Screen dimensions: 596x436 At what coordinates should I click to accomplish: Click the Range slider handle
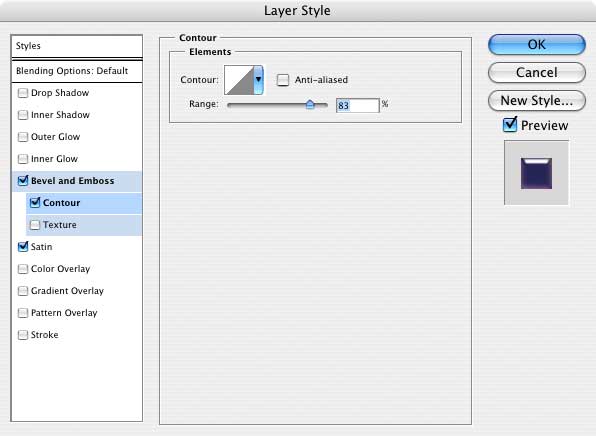pyautogui.click(x=310, y=104)
